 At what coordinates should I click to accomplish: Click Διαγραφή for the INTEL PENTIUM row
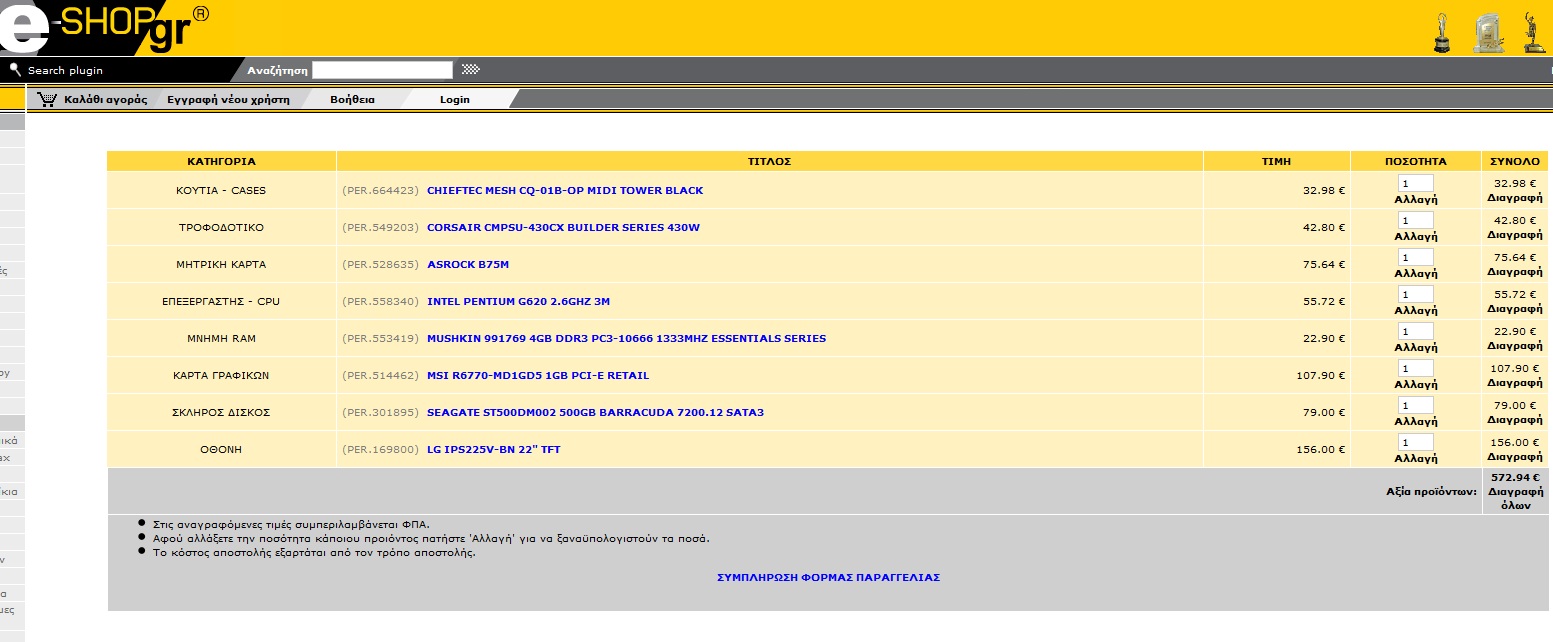pos(1515,309)
